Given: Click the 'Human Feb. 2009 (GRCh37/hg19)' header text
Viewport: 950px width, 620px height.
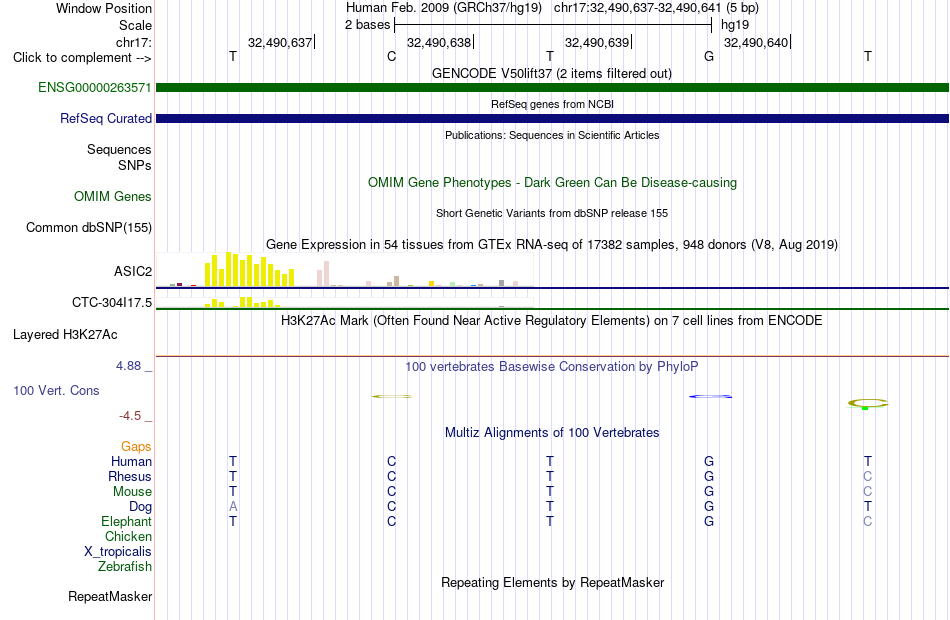Looking at the screenshot, I should [x=444, y=8].
